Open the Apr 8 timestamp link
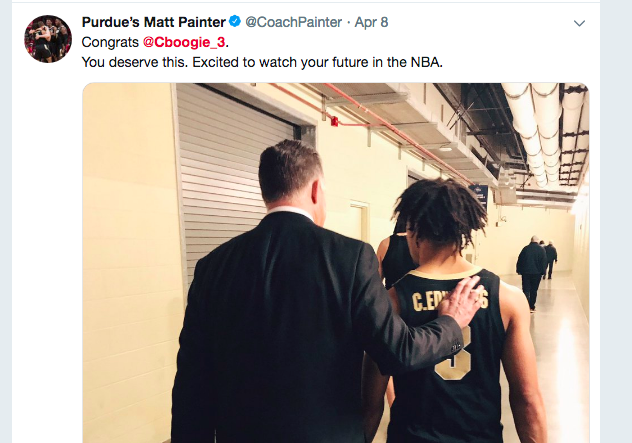Image resolution: width=632 pixels, height=443 pixels. click(x=371, y=22)
